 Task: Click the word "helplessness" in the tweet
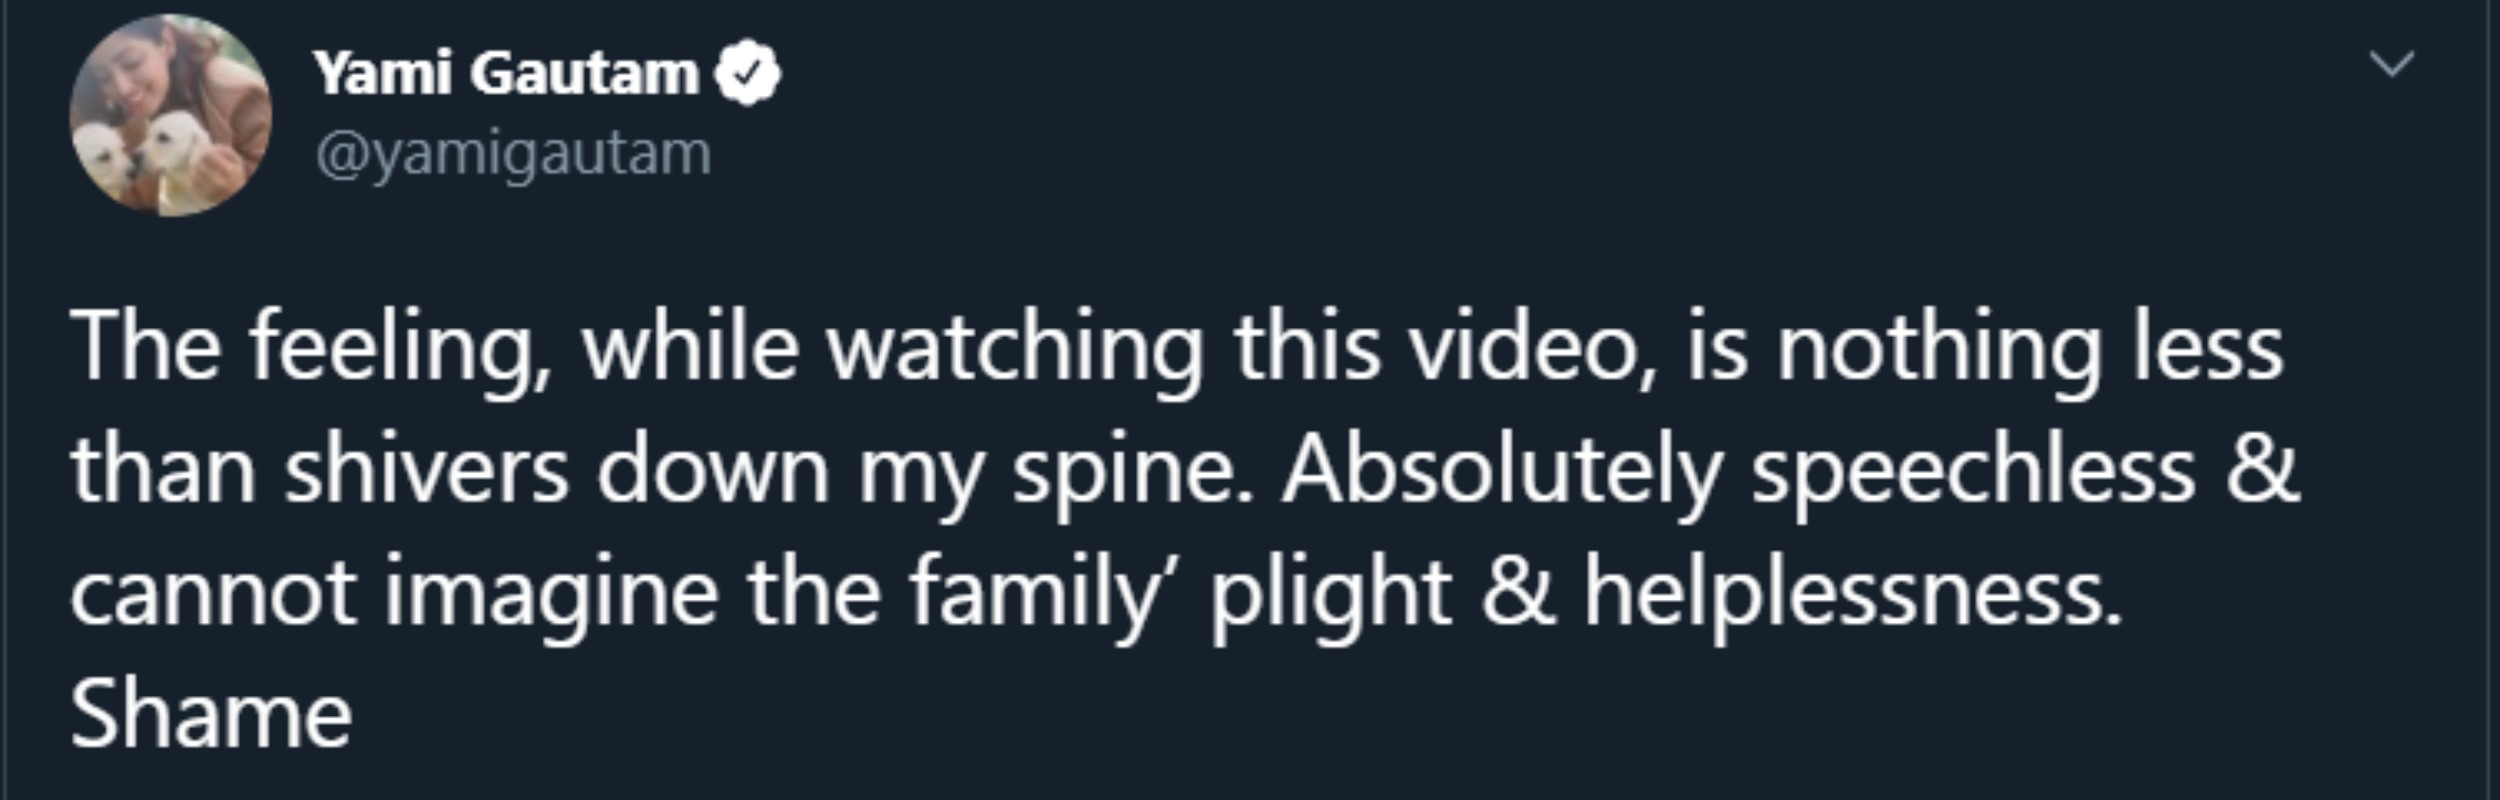(1850, 593)
